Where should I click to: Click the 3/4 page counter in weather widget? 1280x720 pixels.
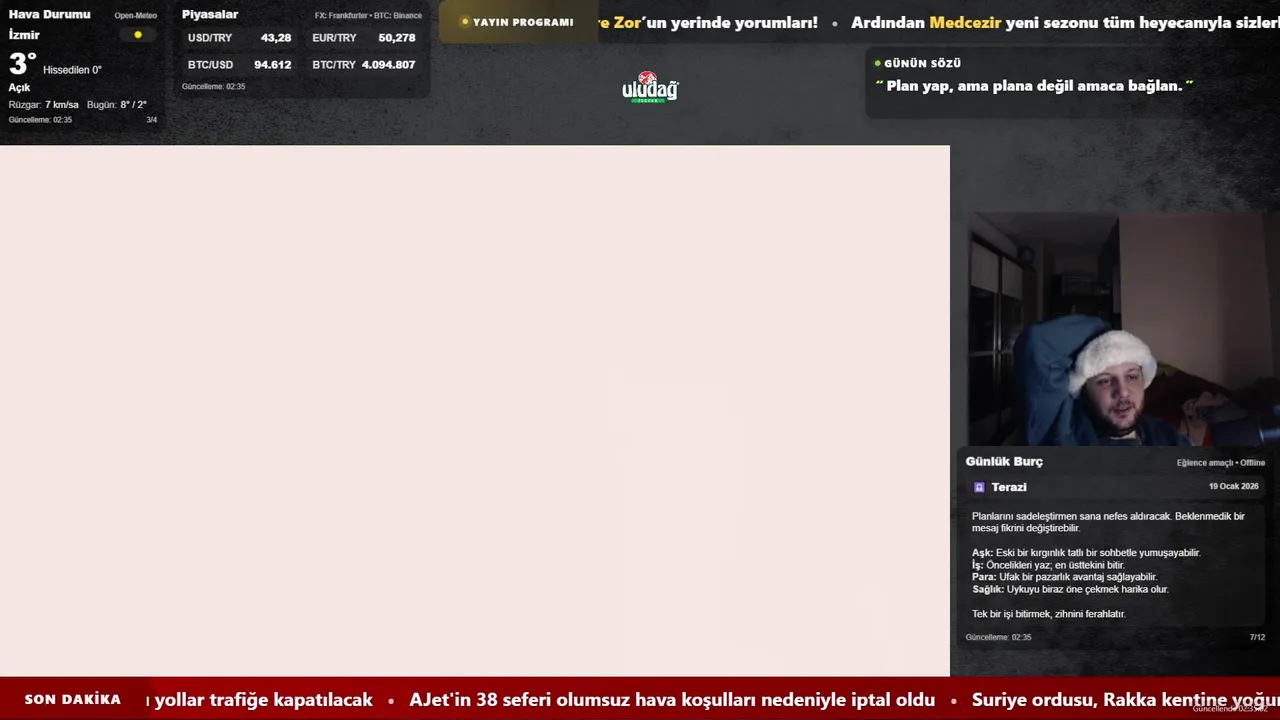(152, 120)
